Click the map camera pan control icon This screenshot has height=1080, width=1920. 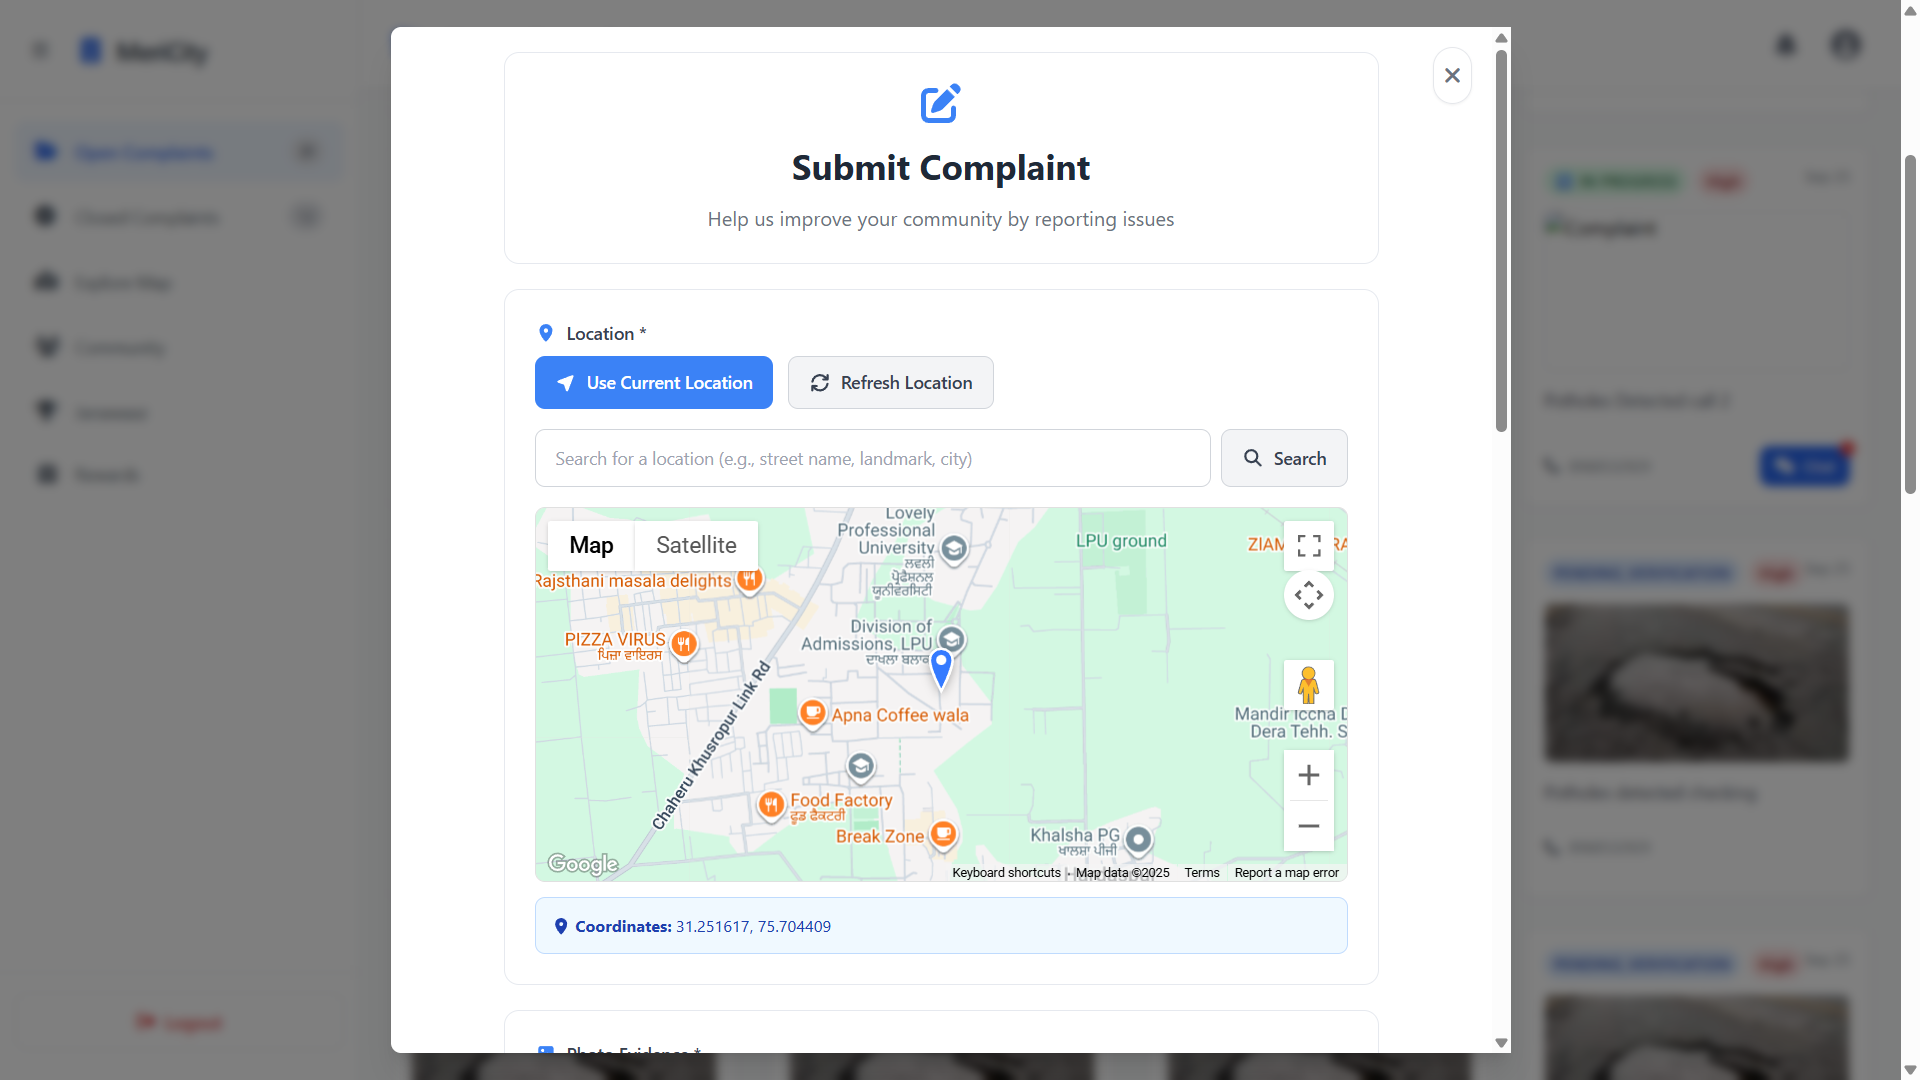coord(1308,596)
